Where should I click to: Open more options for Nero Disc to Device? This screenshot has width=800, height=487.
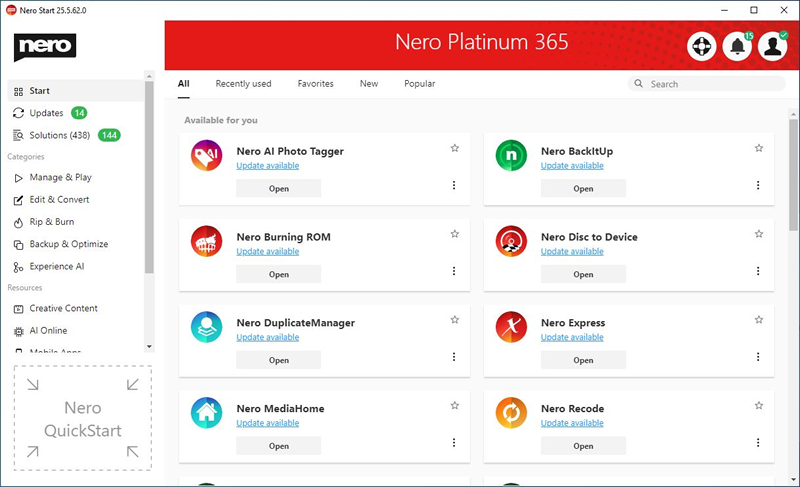[x=758, y=271]
